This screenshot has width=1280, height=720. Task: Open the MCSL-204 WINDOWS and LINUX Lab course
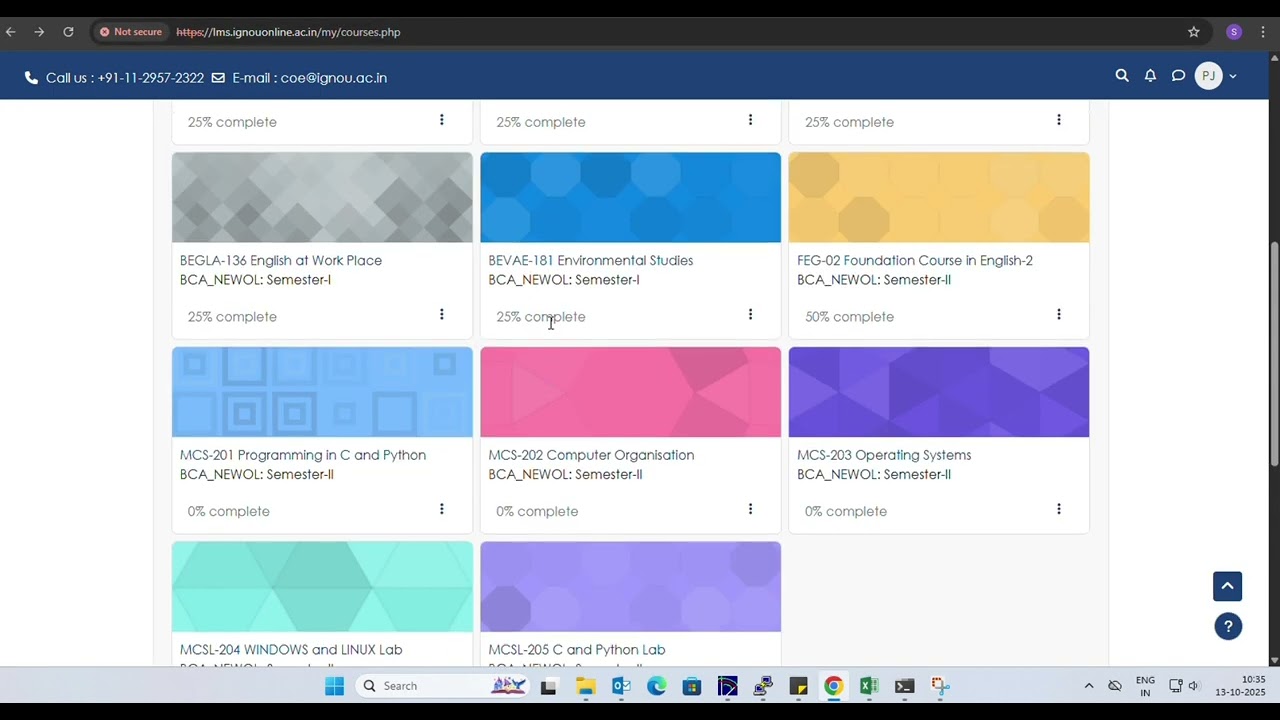tap(291, 650)
